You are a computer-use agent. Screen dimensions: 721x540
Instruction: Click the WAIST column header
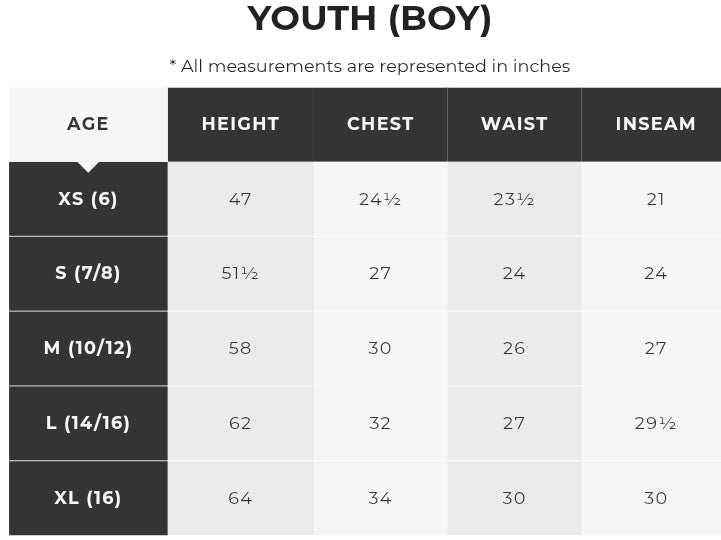[514, 124]
